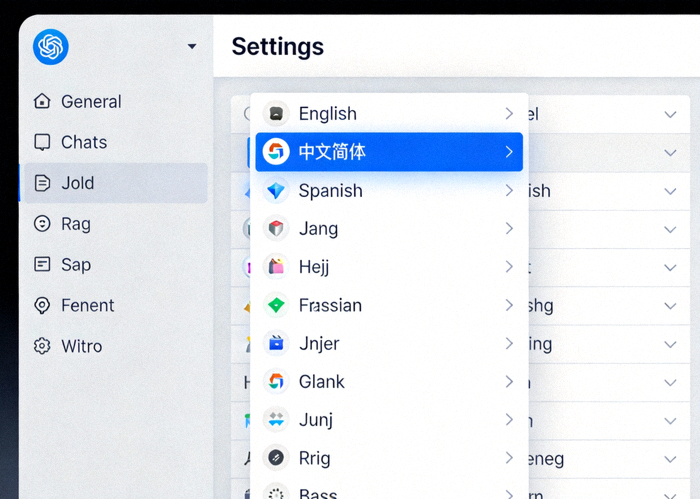The image size is (700, 499).
Task: Click the dark compass icon beside Rrig
Action: click(276, 458)
